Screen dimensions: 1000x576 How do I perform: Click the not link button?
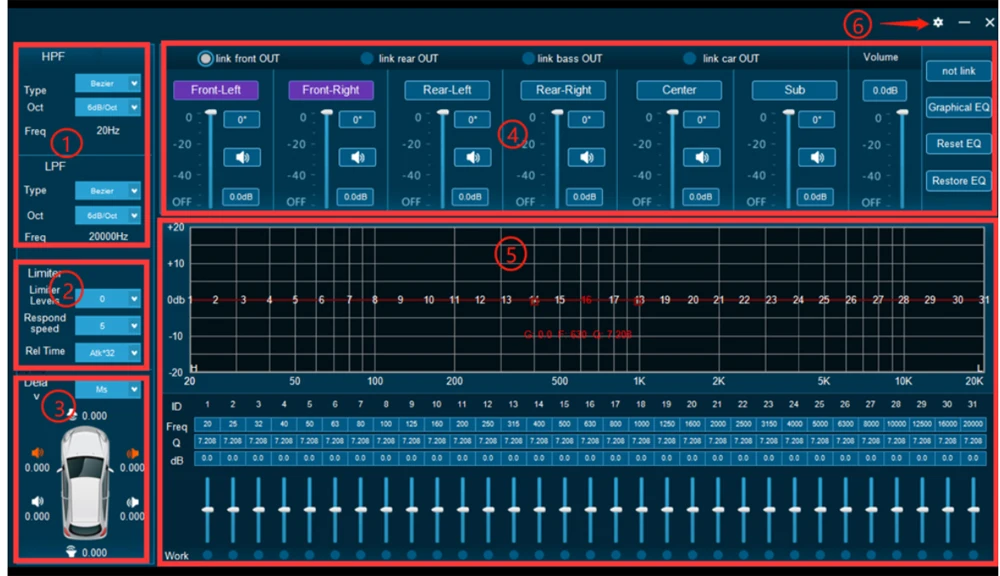pyautogui.click(x=959, y=71)
